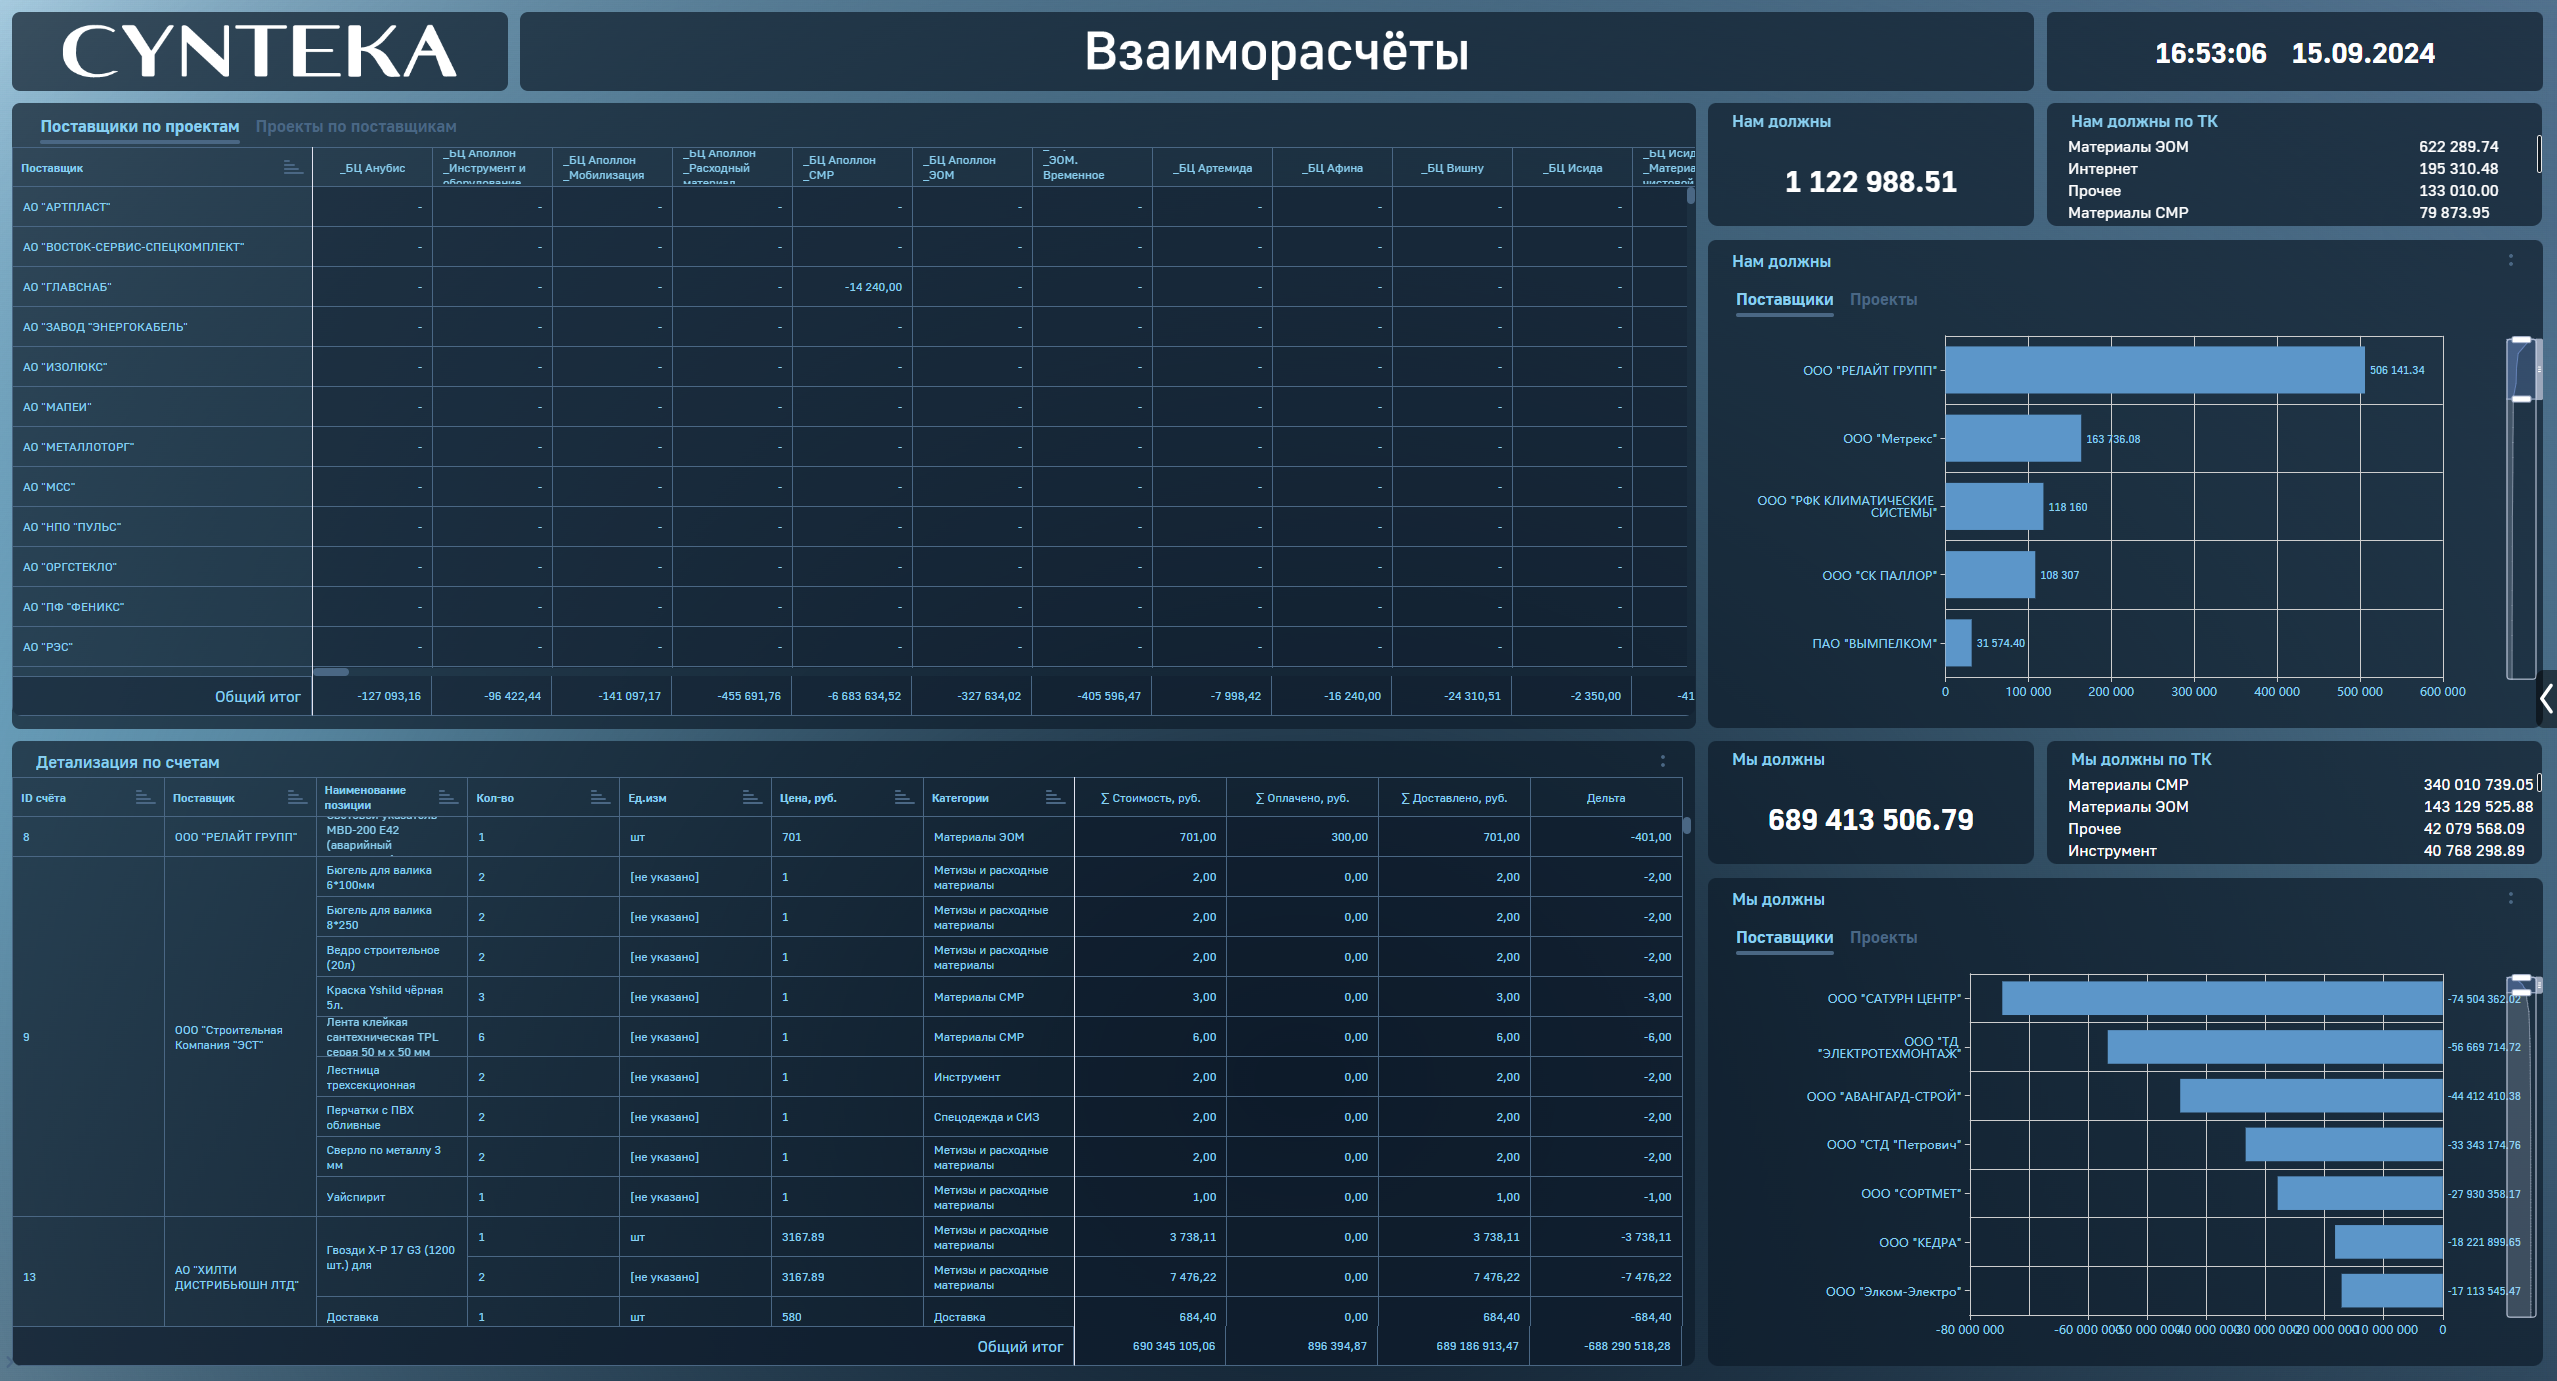This screenshot has width=2557, height=1381.
Task: Click the sort icon in the Поставщик pivot header
Action: tap(292, 167)
